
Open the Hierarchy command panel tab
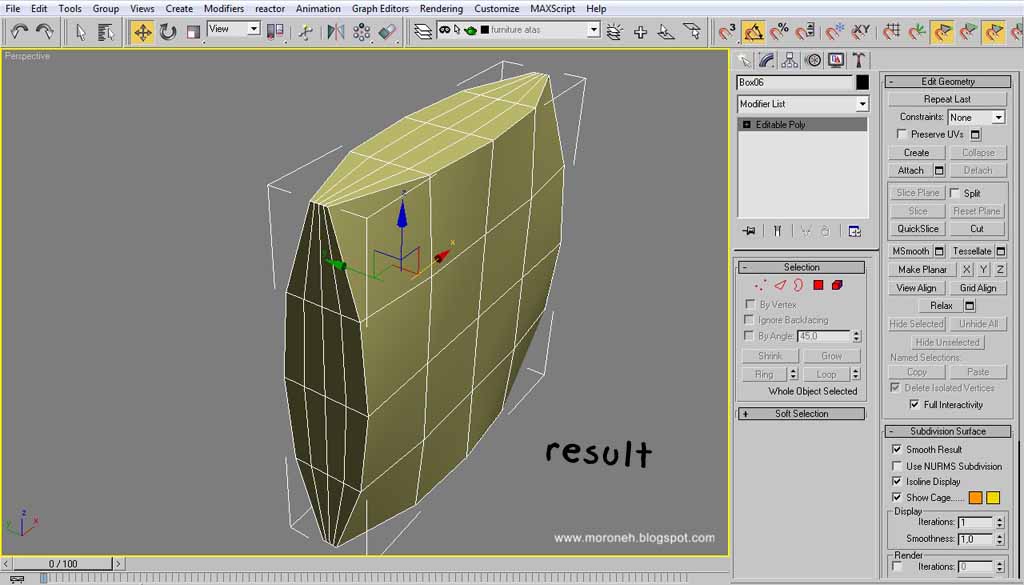pos(790,61)
